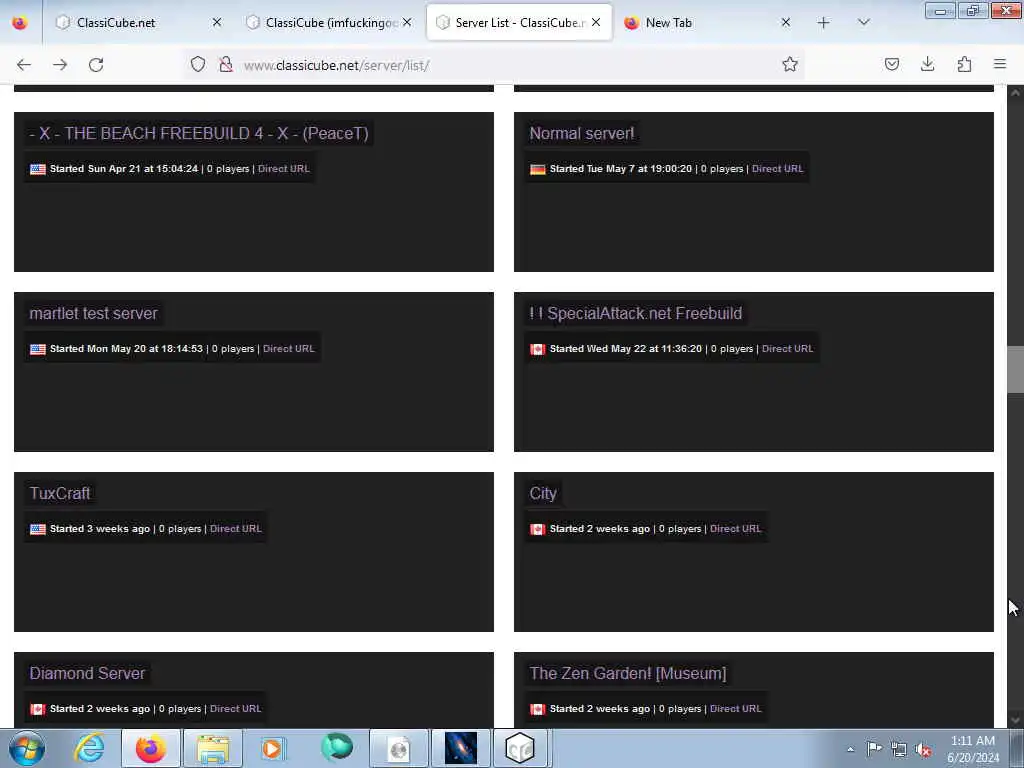Click the page vertical scrollbar thumb
The width and height of the screenshot is (1024, 768).
tap(1016, 370)
